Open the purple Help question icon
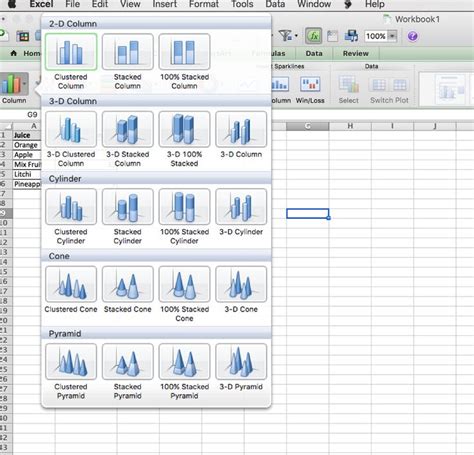Viewport: 474px width, 455px height. [x=413, y=36]
